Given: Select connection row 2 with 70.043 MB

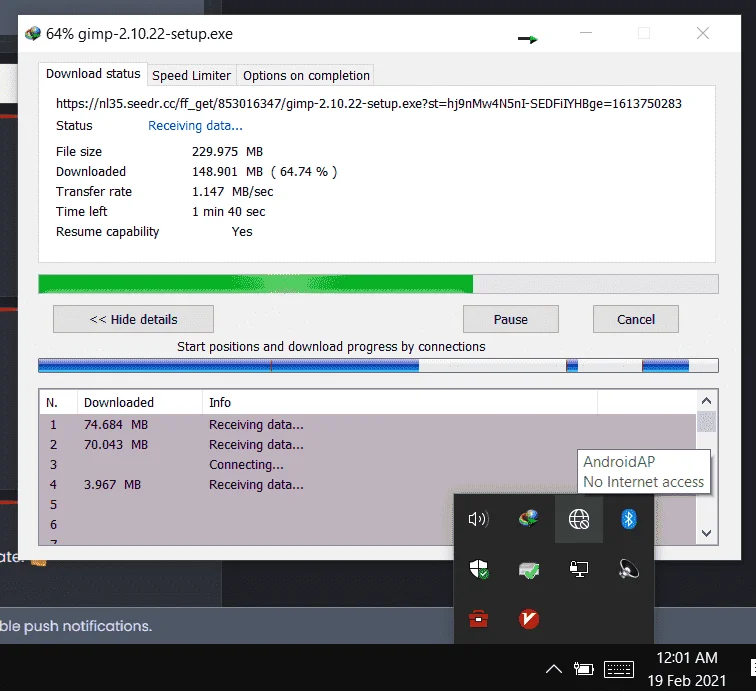Looking at the screenshot, I should [367, 445].
